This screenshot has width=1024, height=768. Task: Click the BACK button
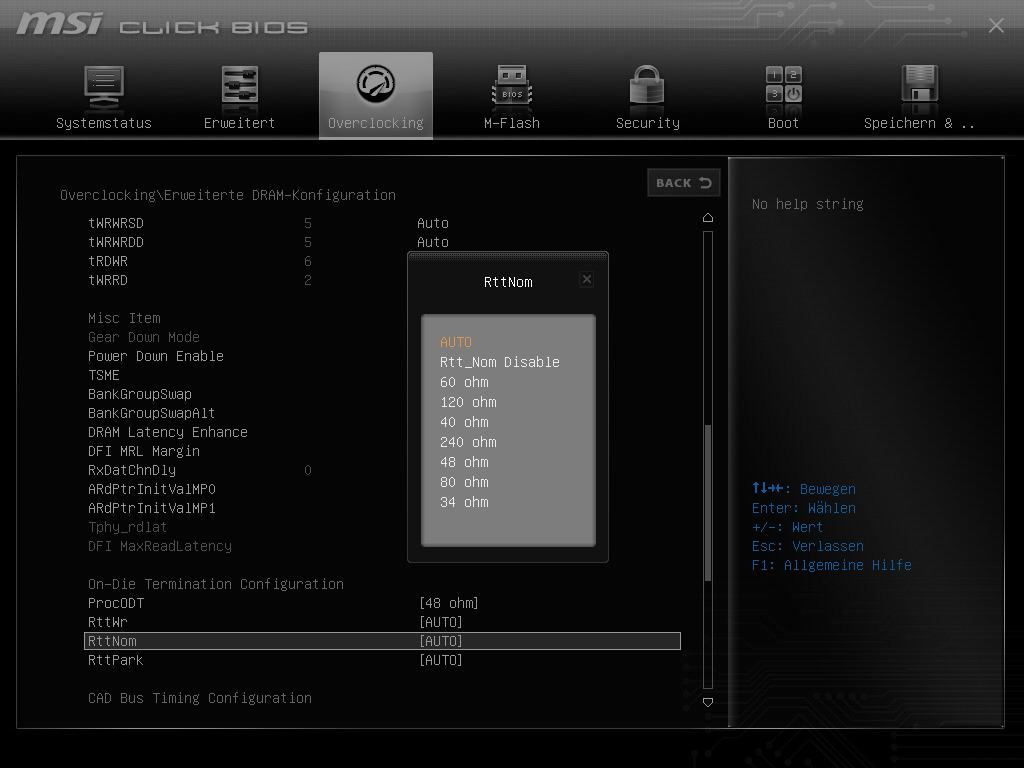tap(683, 183)
